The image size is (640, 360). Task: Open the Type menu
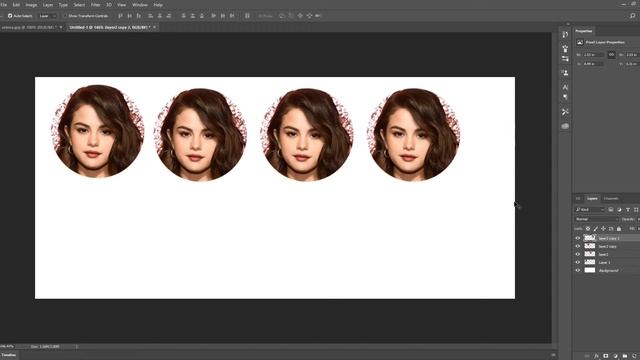point(63,5)
